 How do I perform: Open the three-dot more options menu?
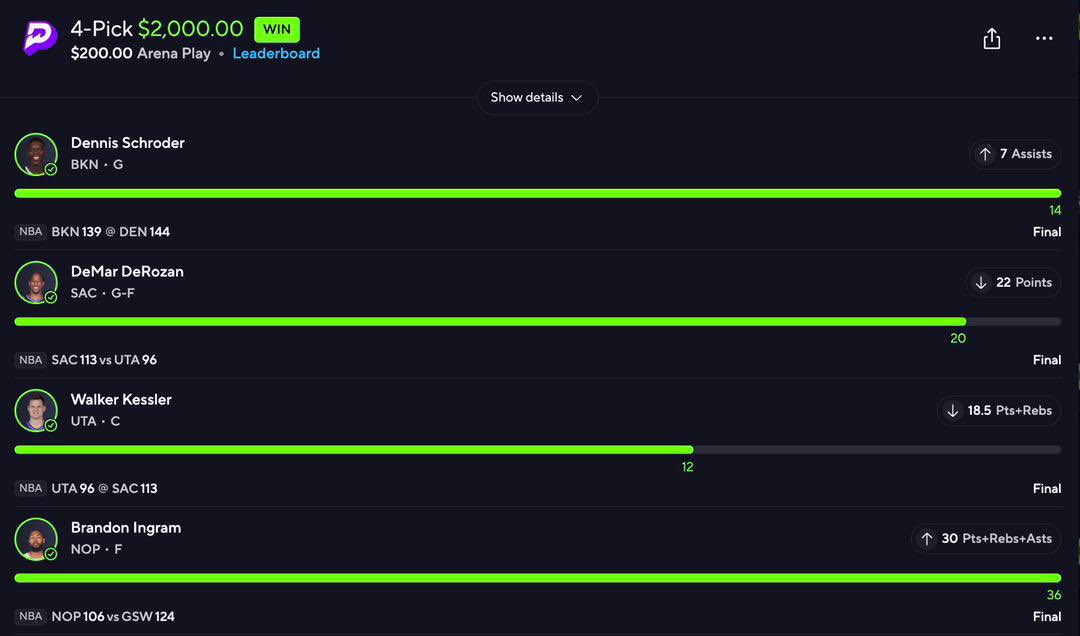coord(1044,39)
